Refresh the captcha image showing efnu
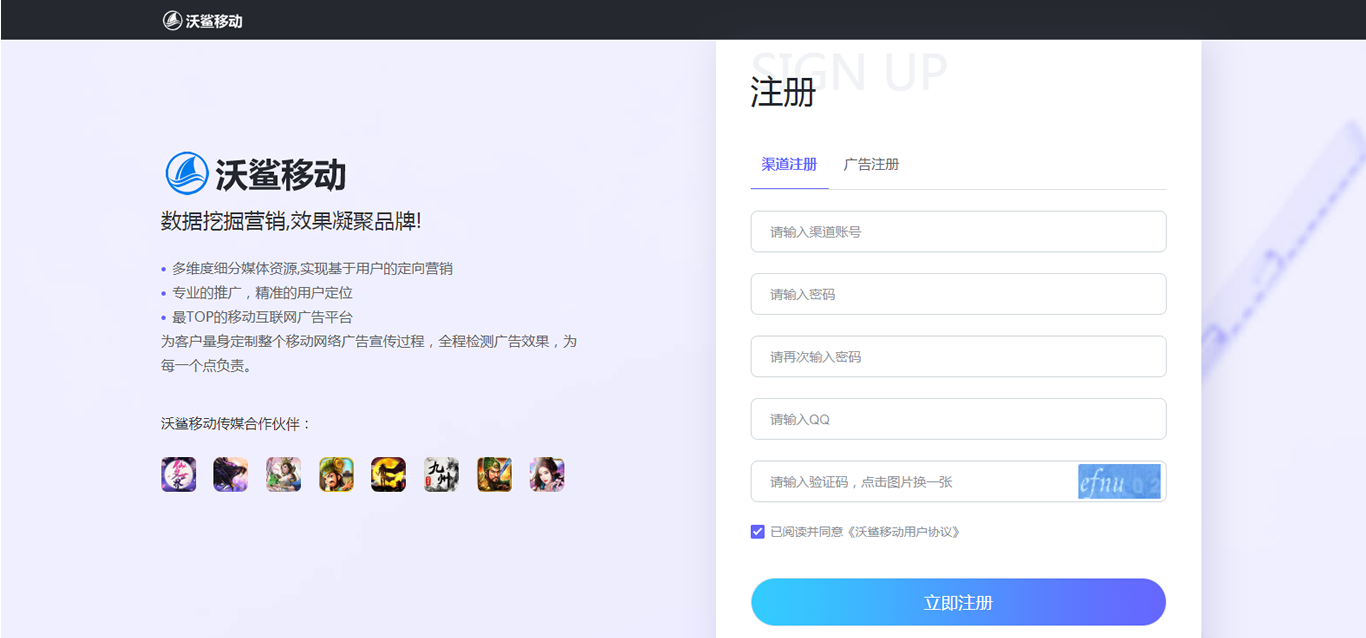The width and height of the screenshot is (1366, 638). [x=1119, y=482]
